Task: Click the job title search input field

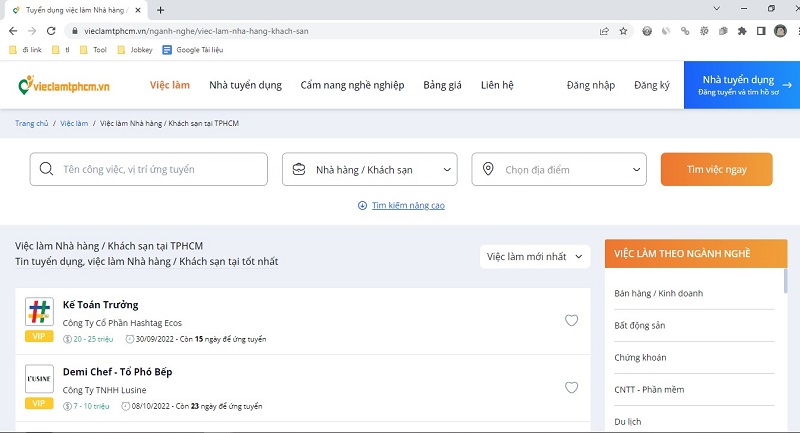Action: [x=149, y=169]
